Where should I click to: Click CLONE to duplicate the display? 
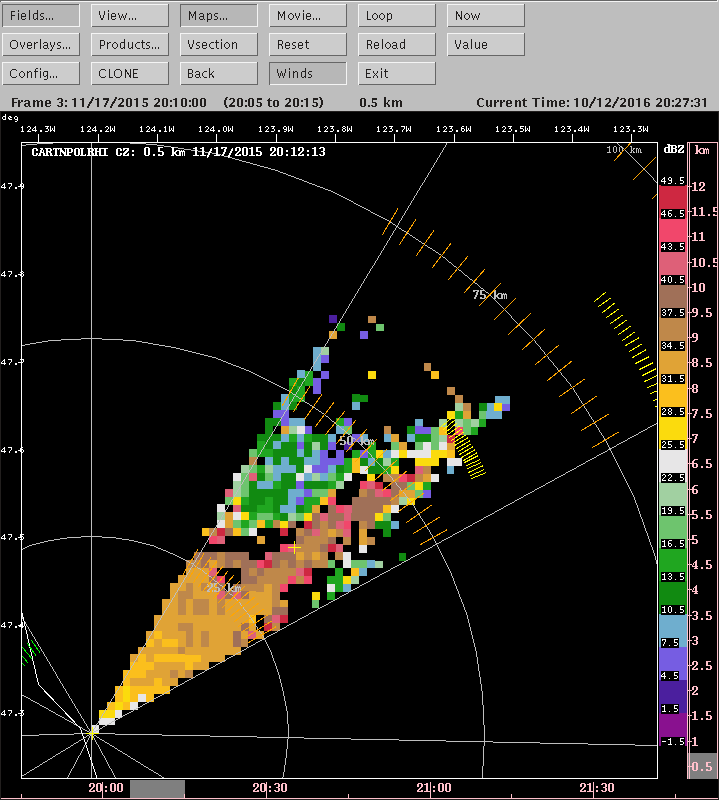tap(130, 74)
